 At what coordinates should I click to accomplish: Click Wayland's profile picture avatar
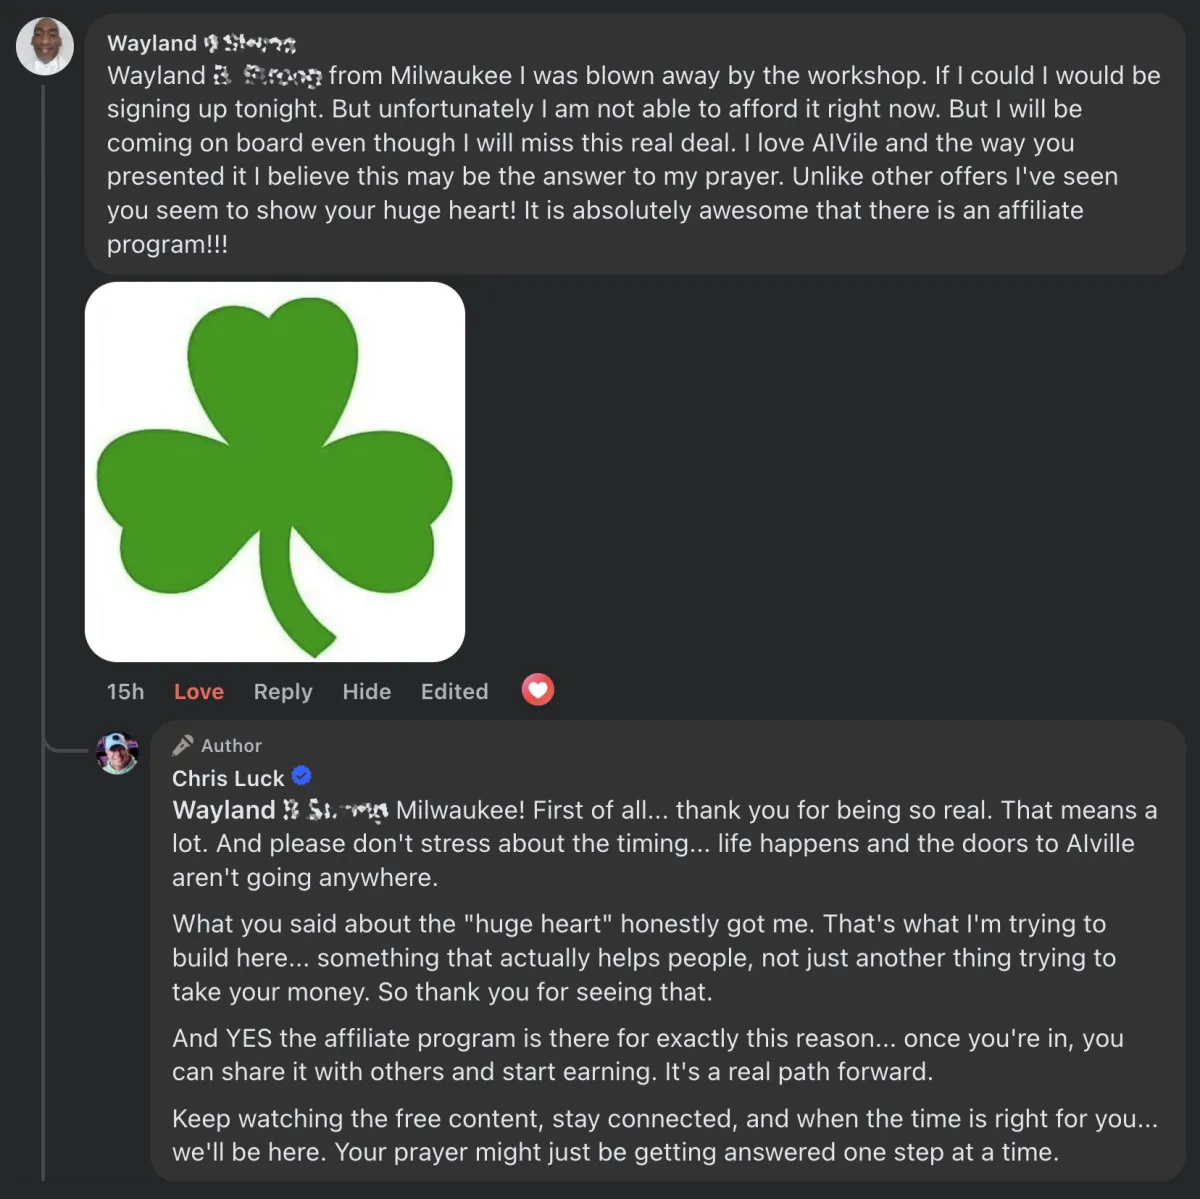[45, 46]
